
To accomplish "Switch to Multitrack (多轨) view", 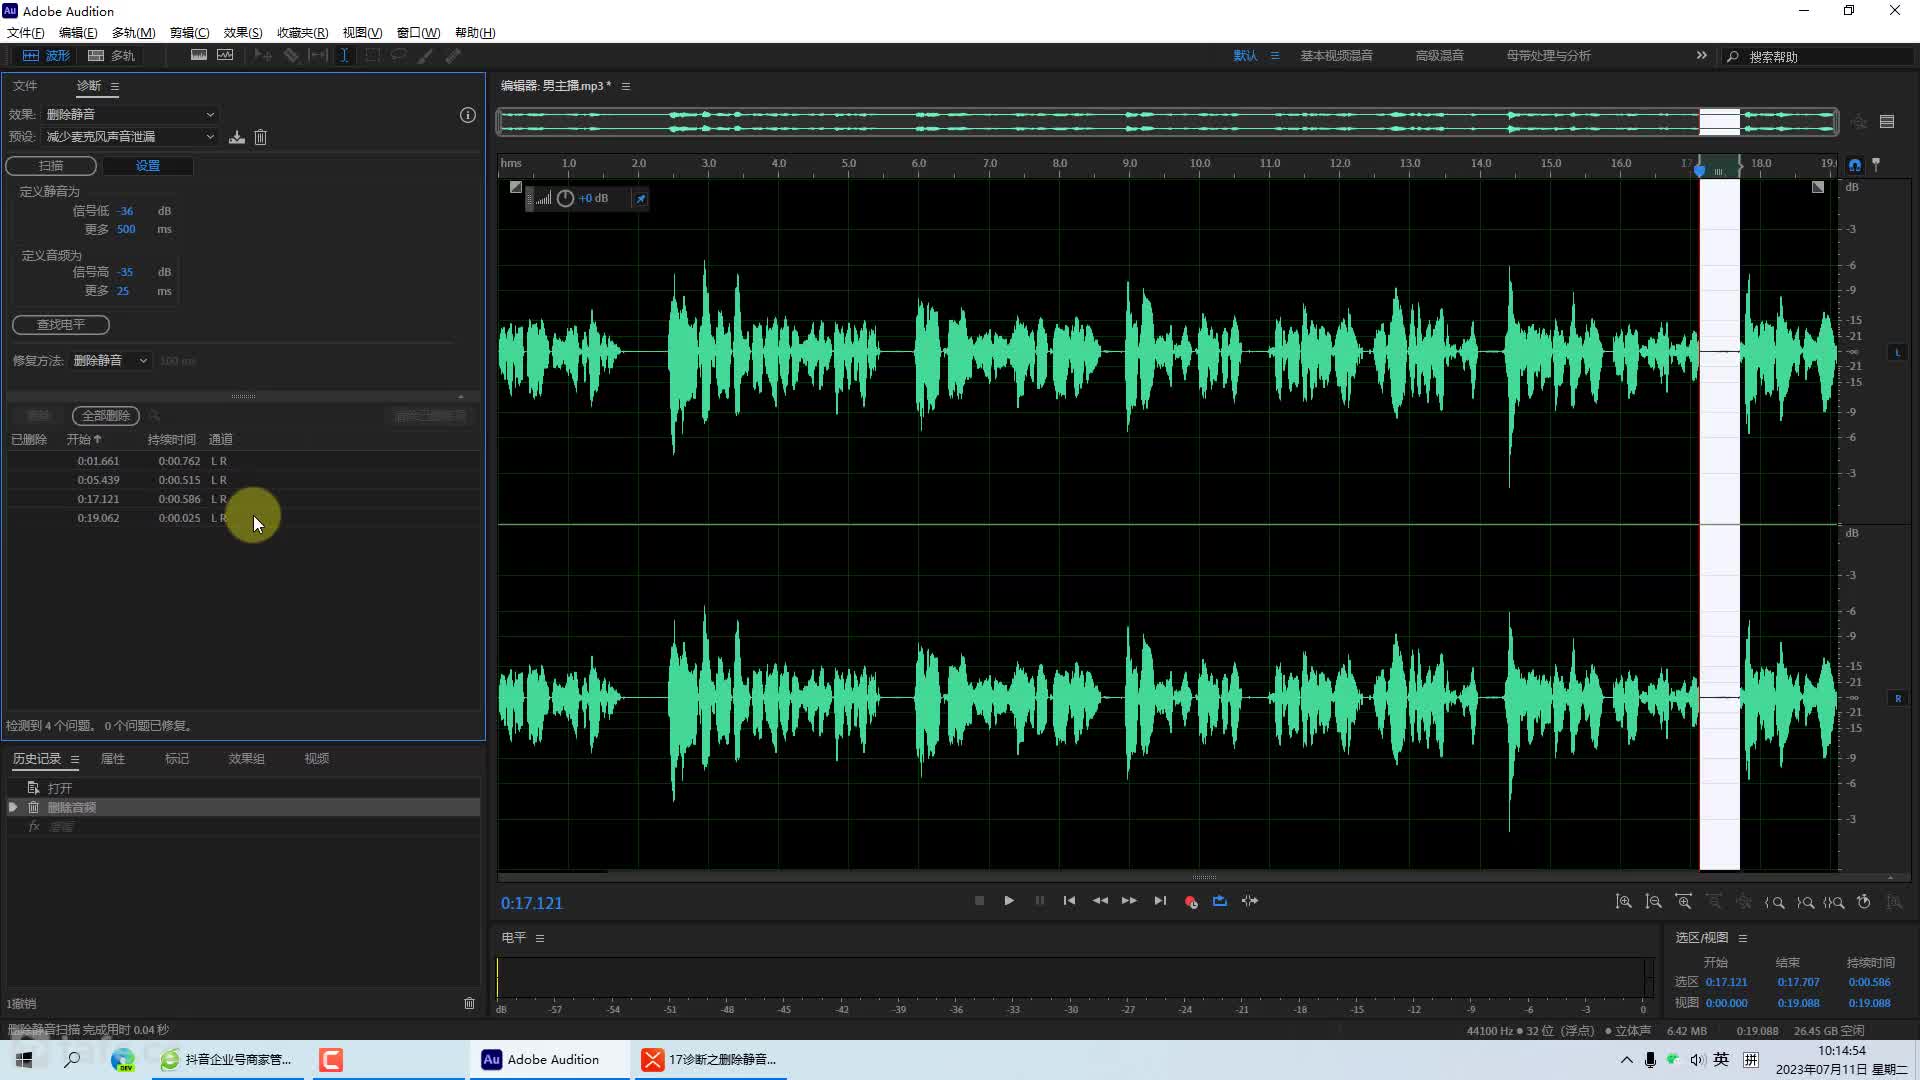I will (x=111, y=56).
